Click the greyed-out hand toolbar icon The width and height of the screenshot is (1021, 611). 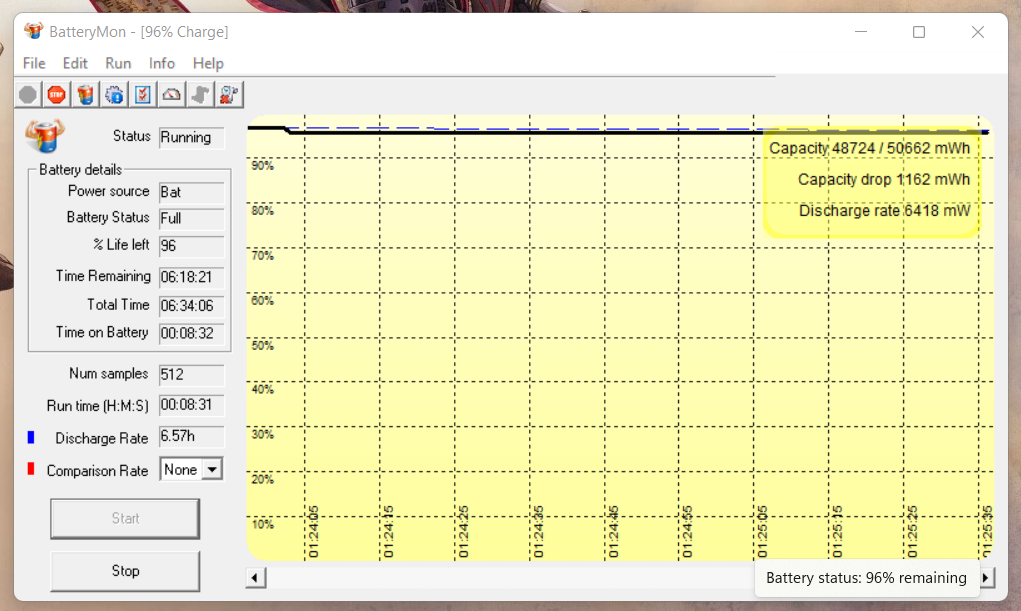200,95
